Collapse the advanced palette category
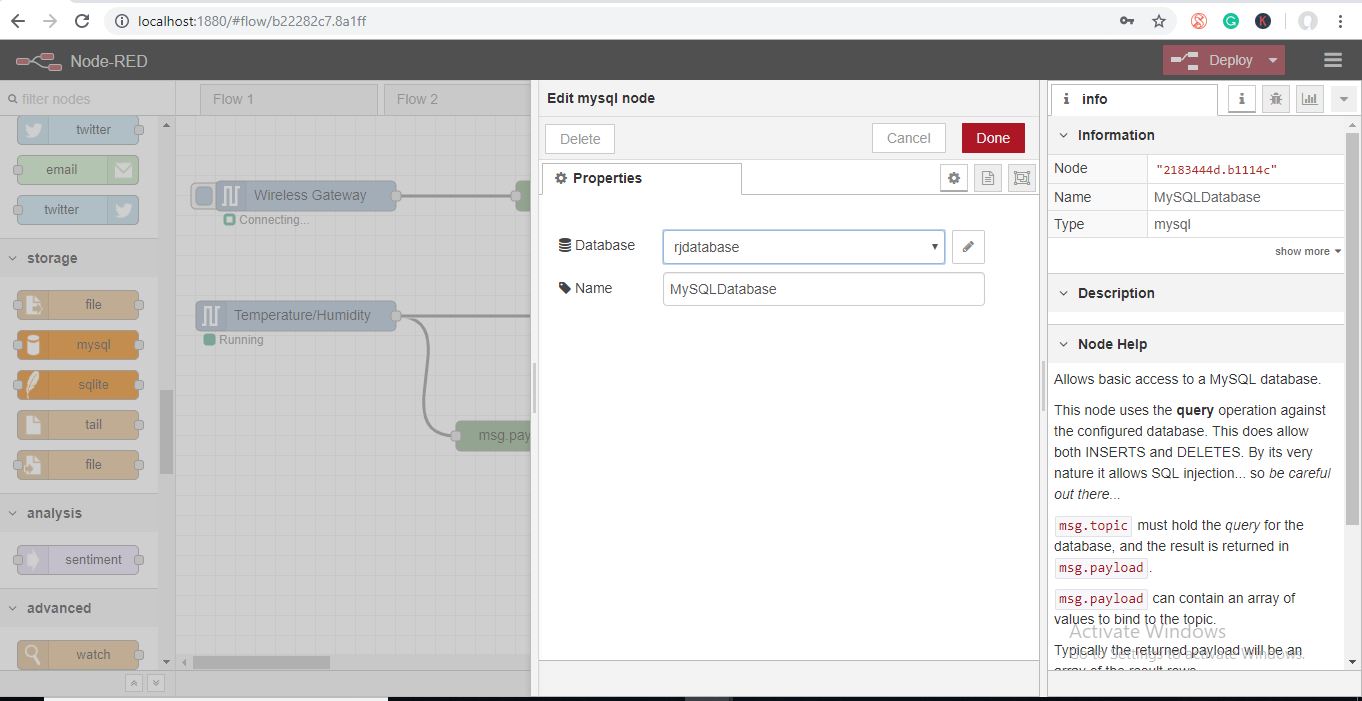This screenshot has height=701, width=1362. [x=79, y=608]
